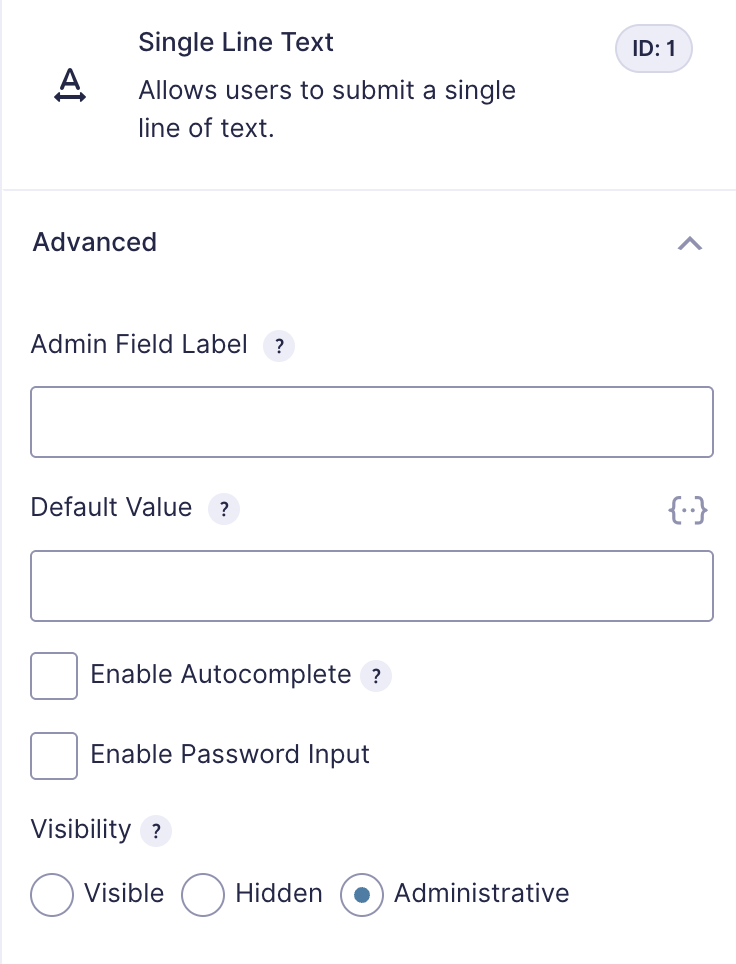This screenshot has width=736, height=964.
Task: Click the Advanced section heading
Action: pos(95,242)
